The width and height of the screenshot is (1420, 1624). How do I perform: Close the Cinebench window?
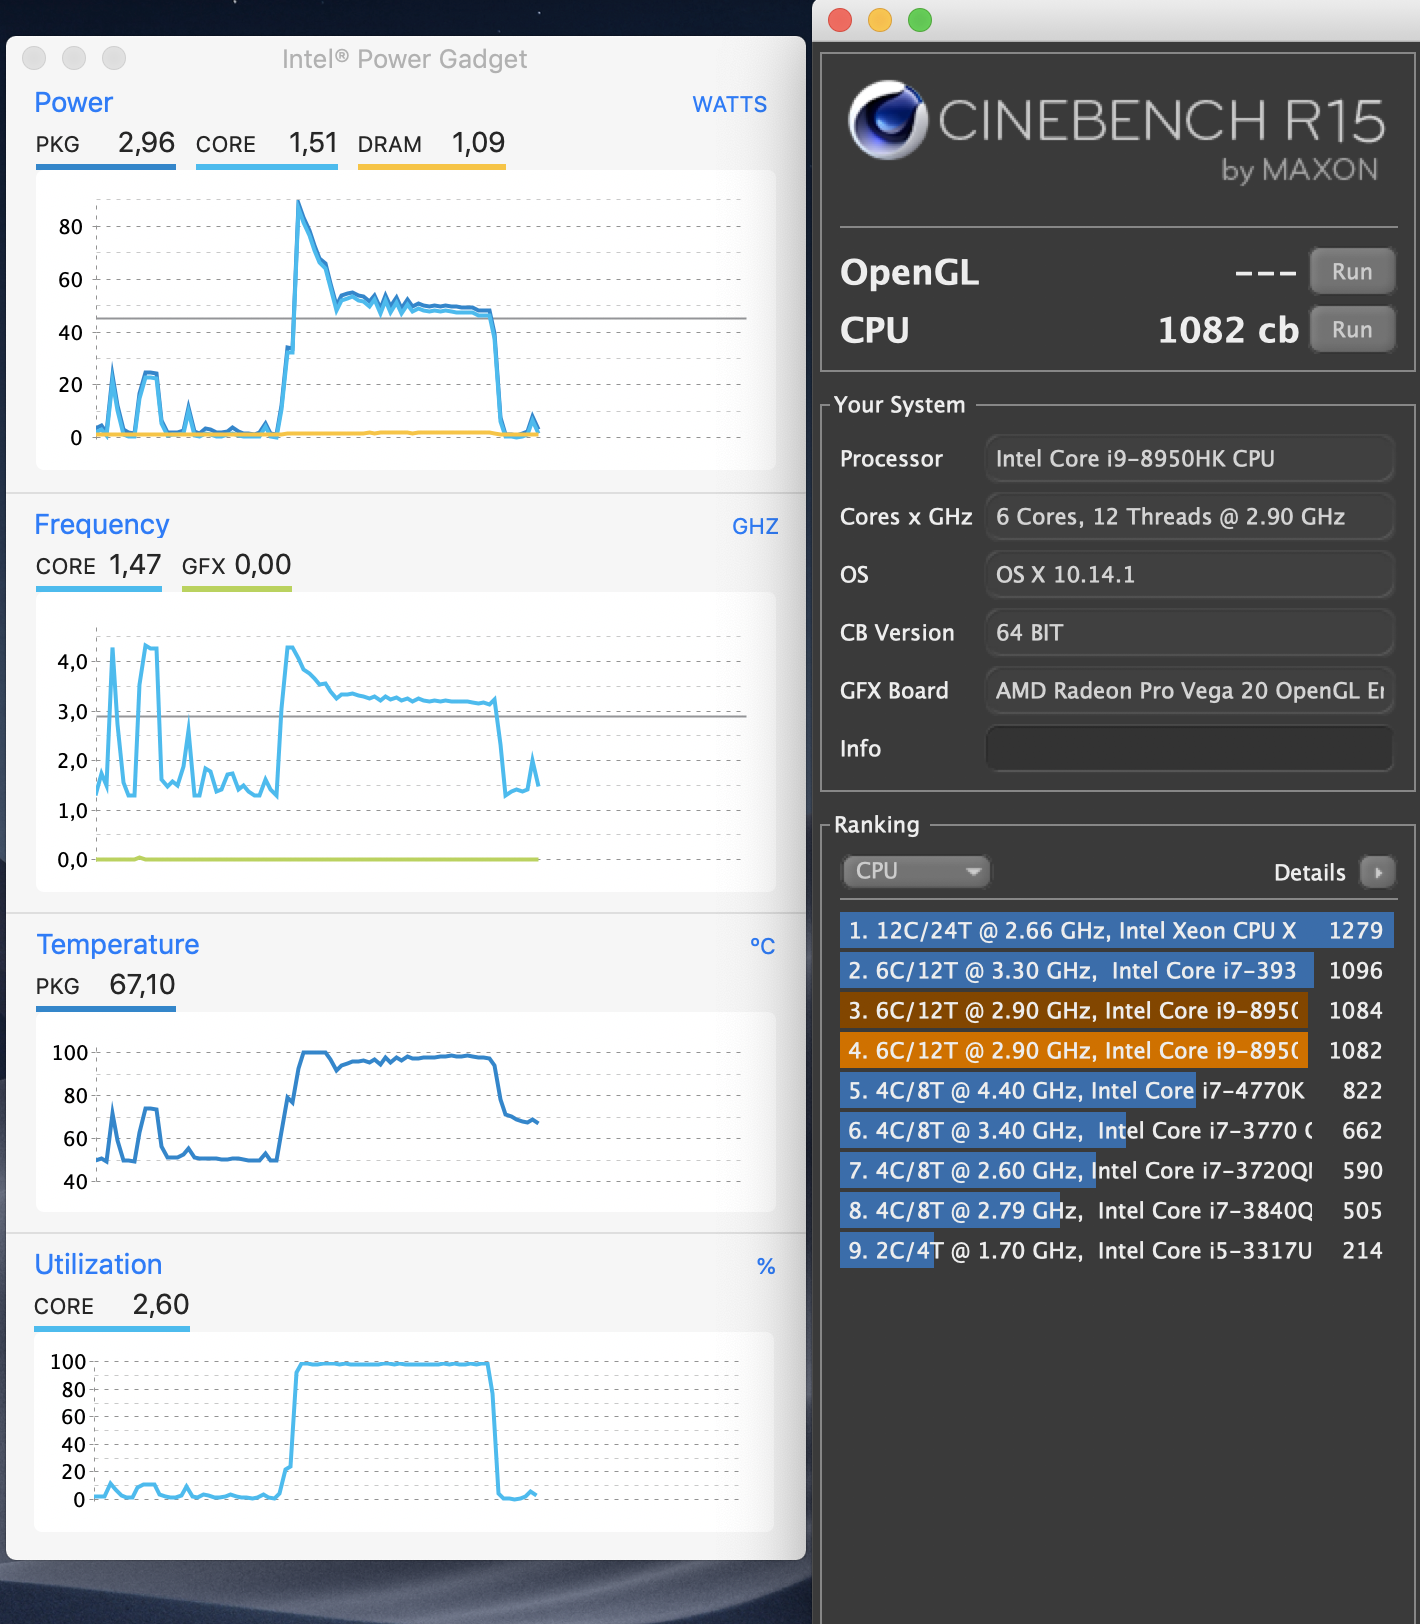(x=840, y=20)
